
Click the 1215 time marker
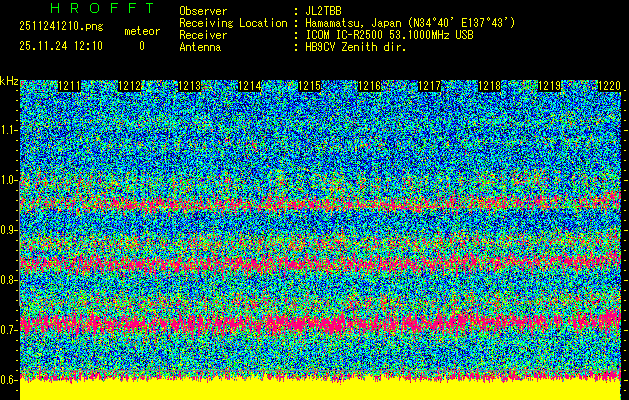[x=311, y=87]
